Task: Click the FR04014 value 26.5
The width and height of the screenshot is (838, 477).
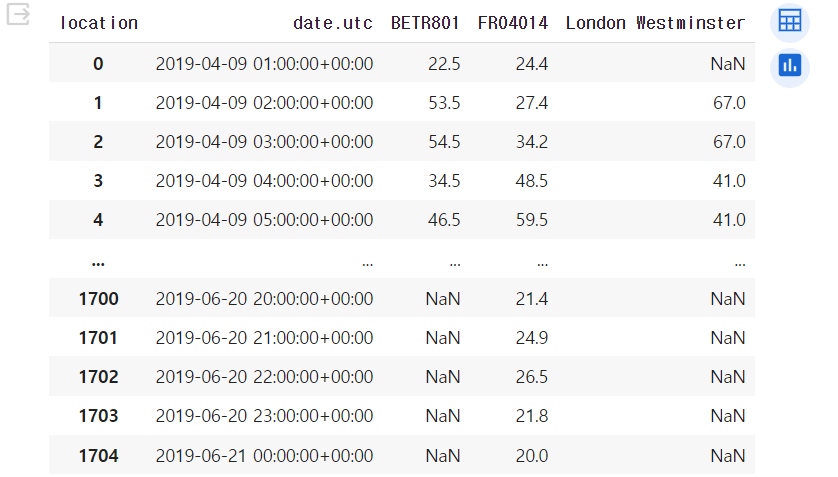Action: coord(532,377)
